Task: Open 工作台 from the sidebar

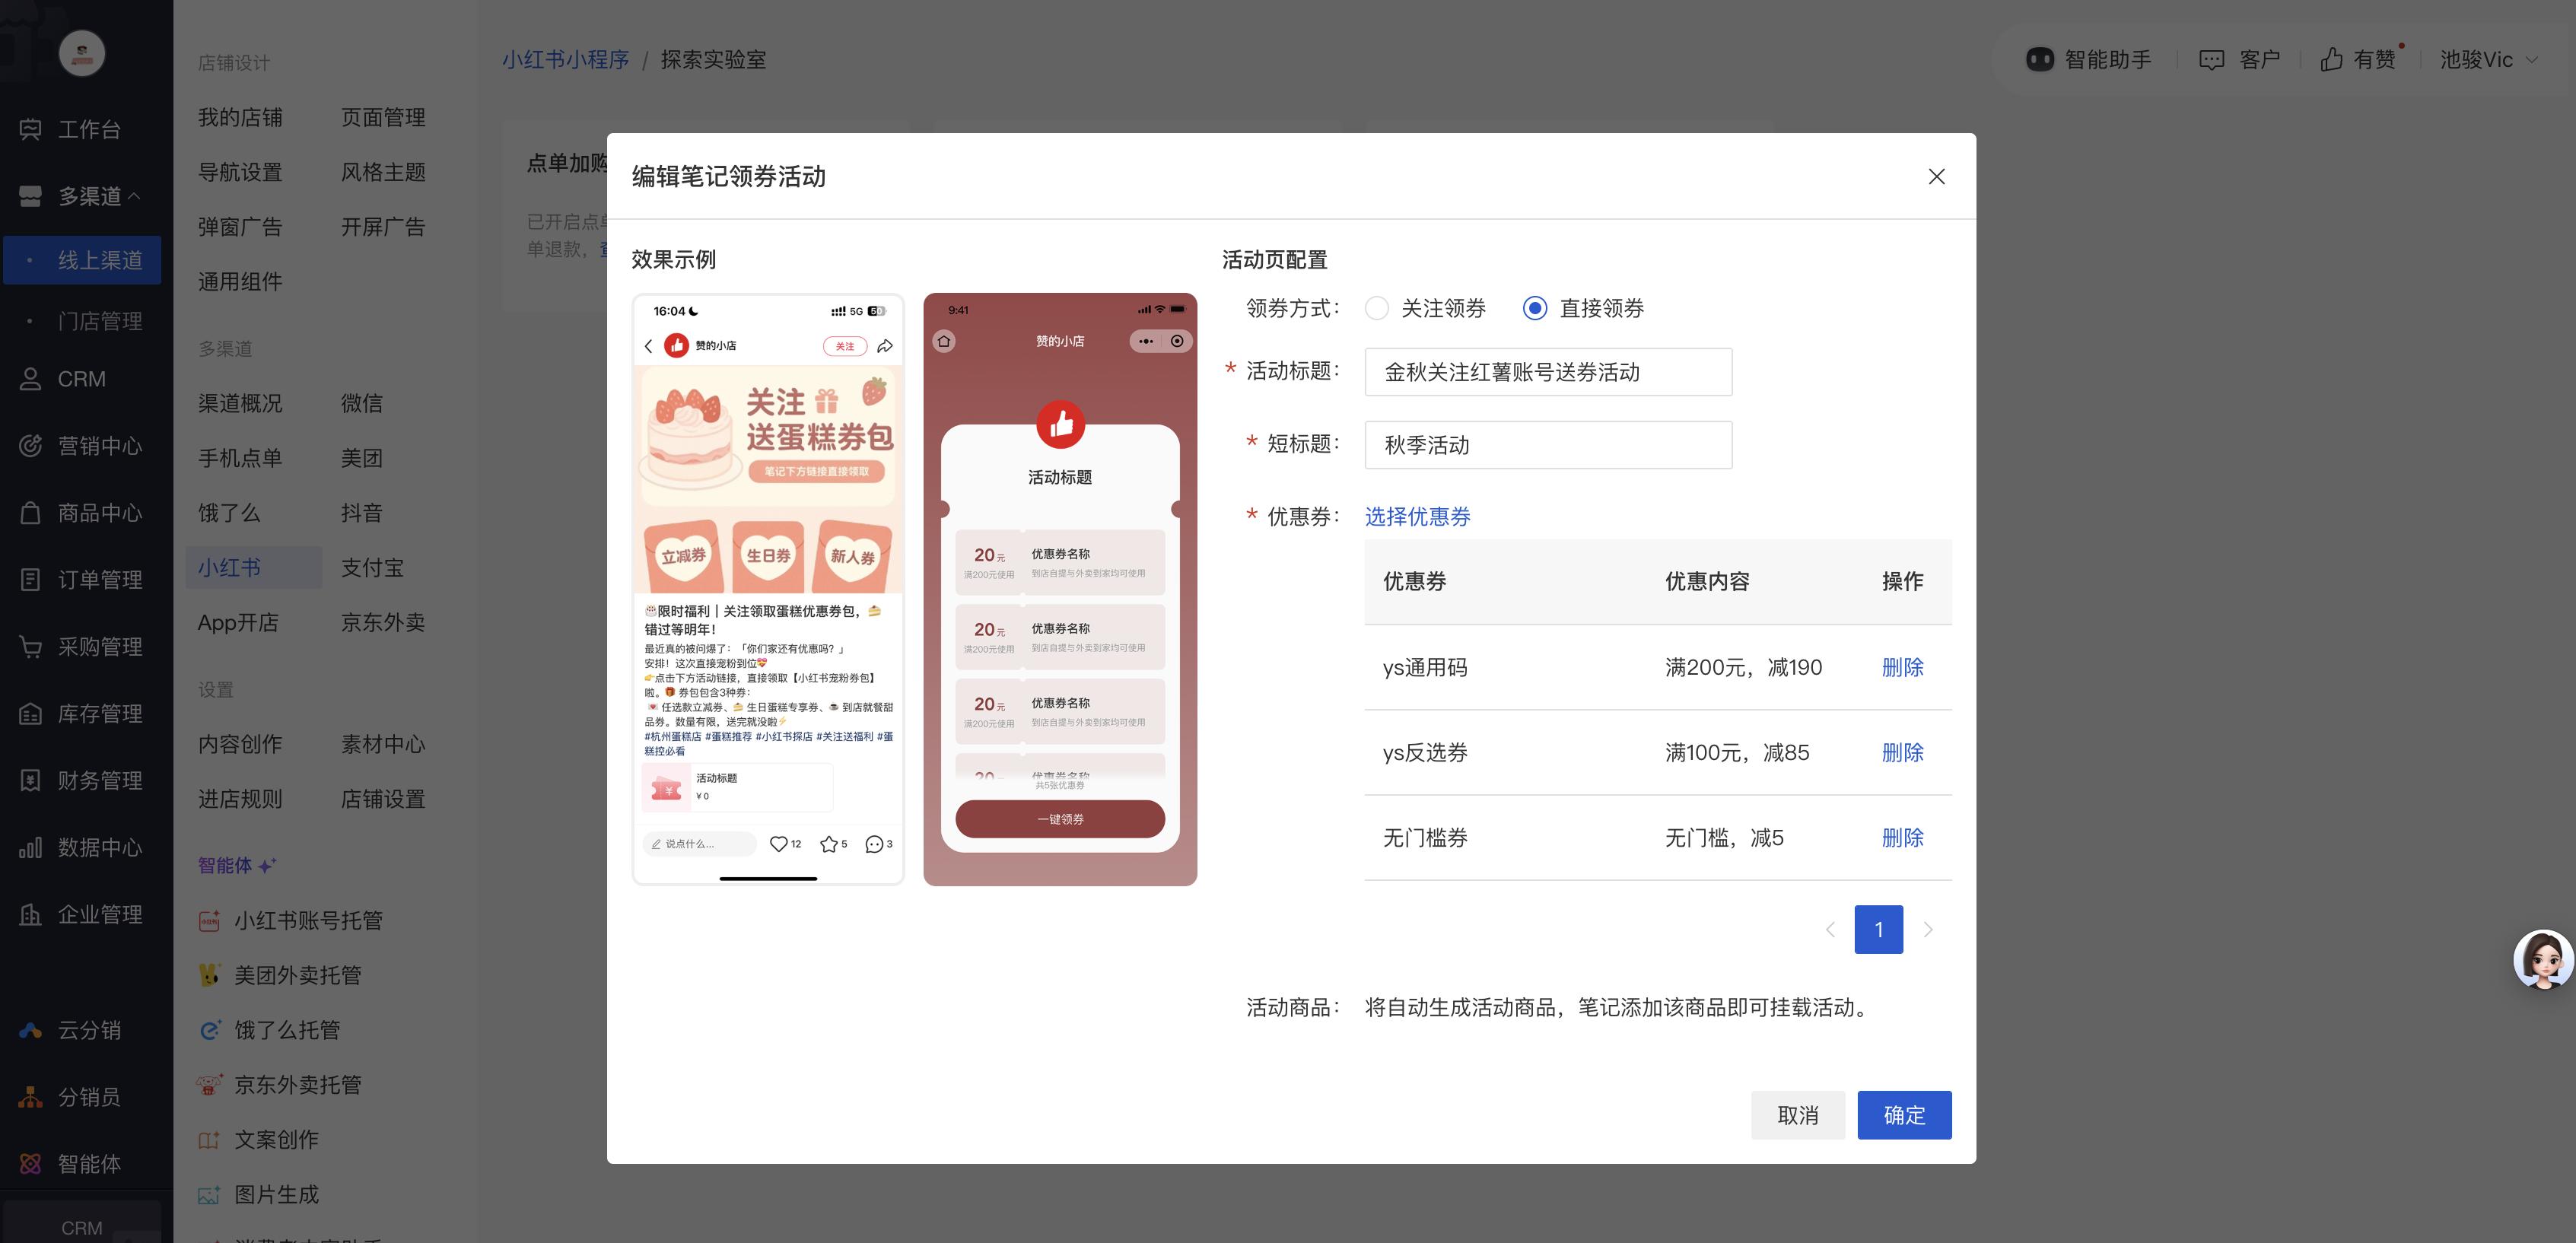Action: point(88,129)
